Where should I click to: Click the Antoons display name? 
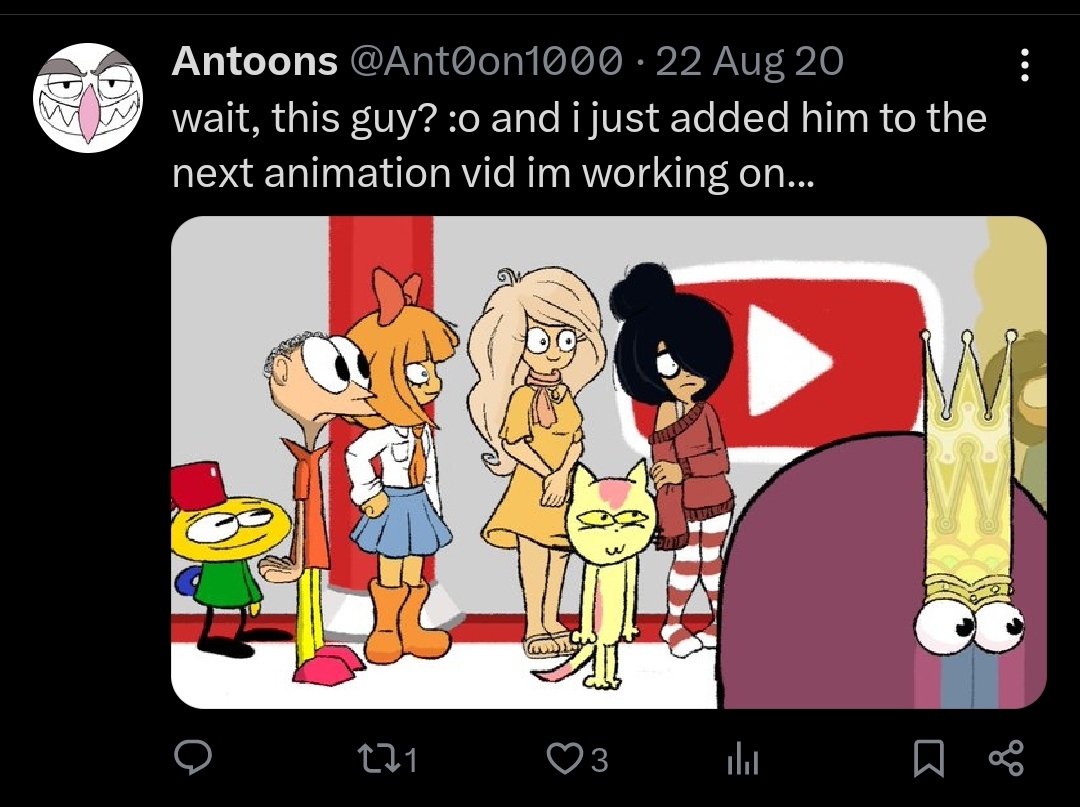click(x=255, y=63)
